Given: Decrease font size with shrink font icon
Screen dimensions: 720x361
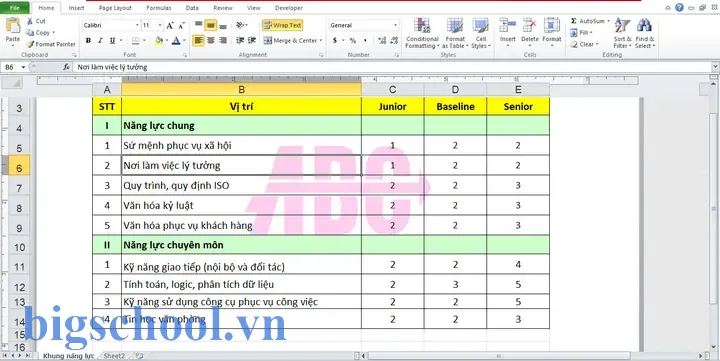Looking at the screenshot, I should coord(181,26).
